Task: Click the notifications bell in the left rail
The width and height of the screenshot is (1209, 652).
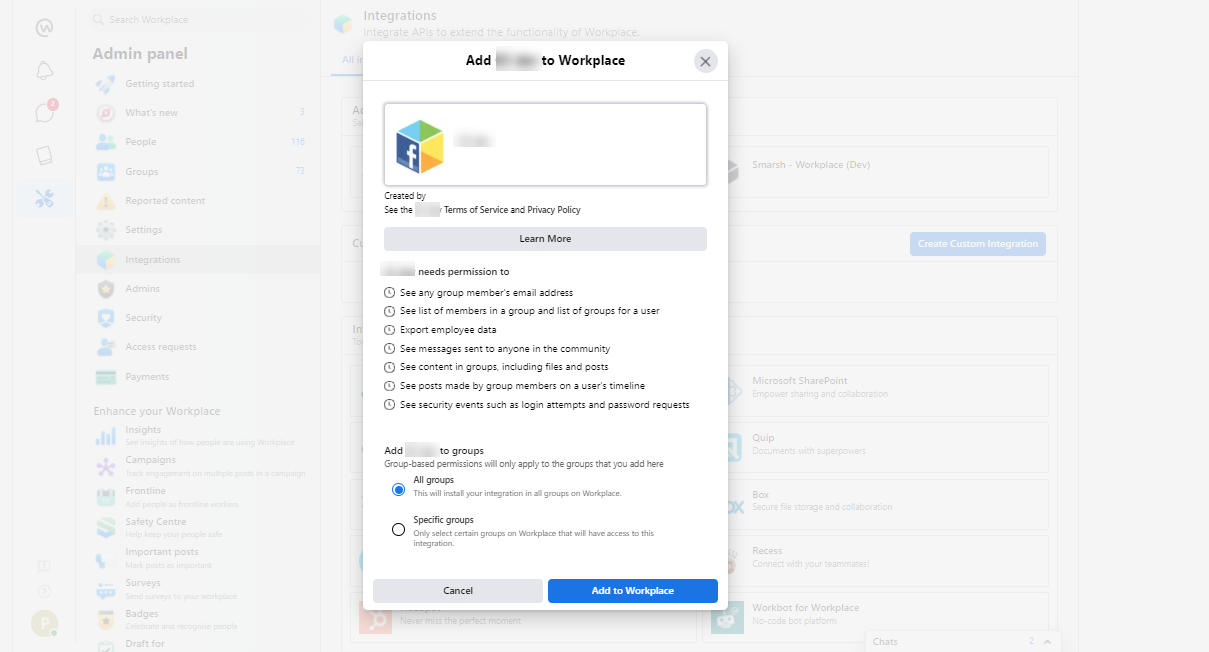Action: [44, 70]
